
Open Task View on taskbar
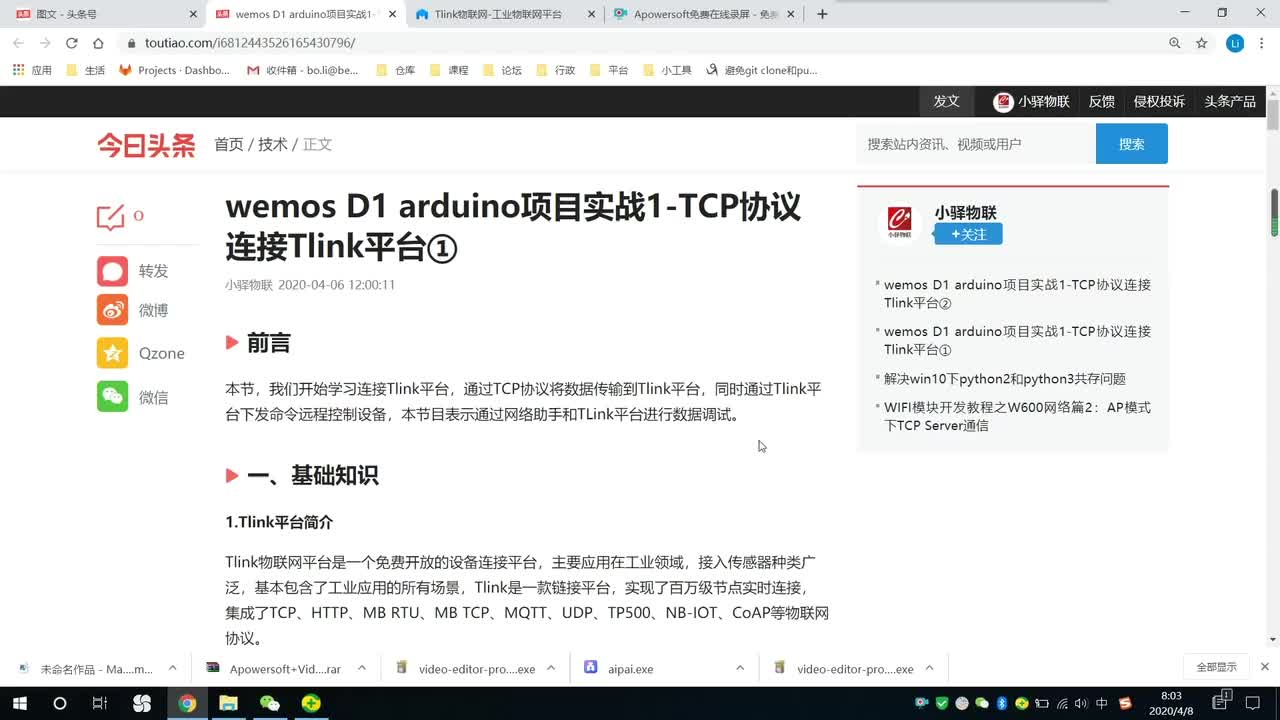pos(99,703)
